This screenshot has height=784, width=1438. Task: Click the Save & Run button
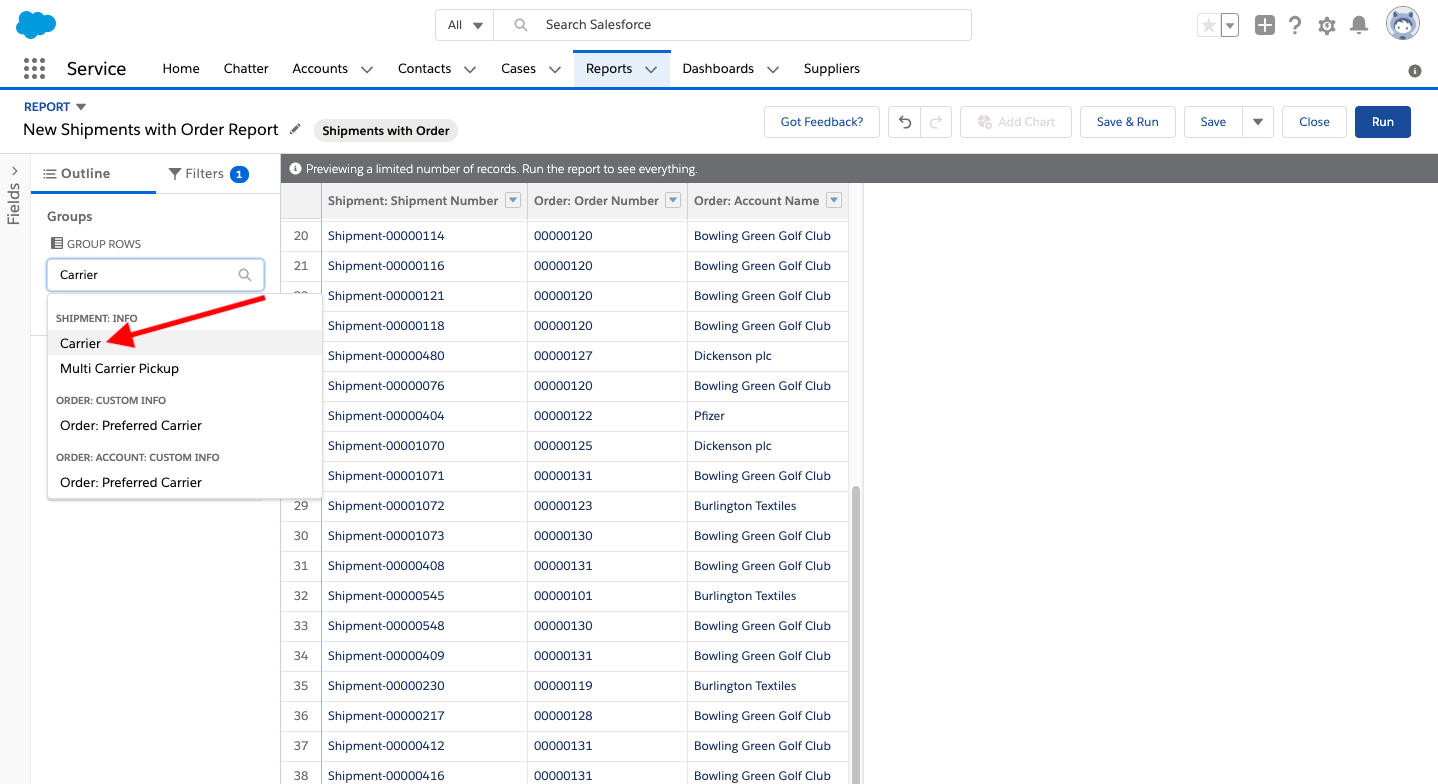[x=1128, y=122]
